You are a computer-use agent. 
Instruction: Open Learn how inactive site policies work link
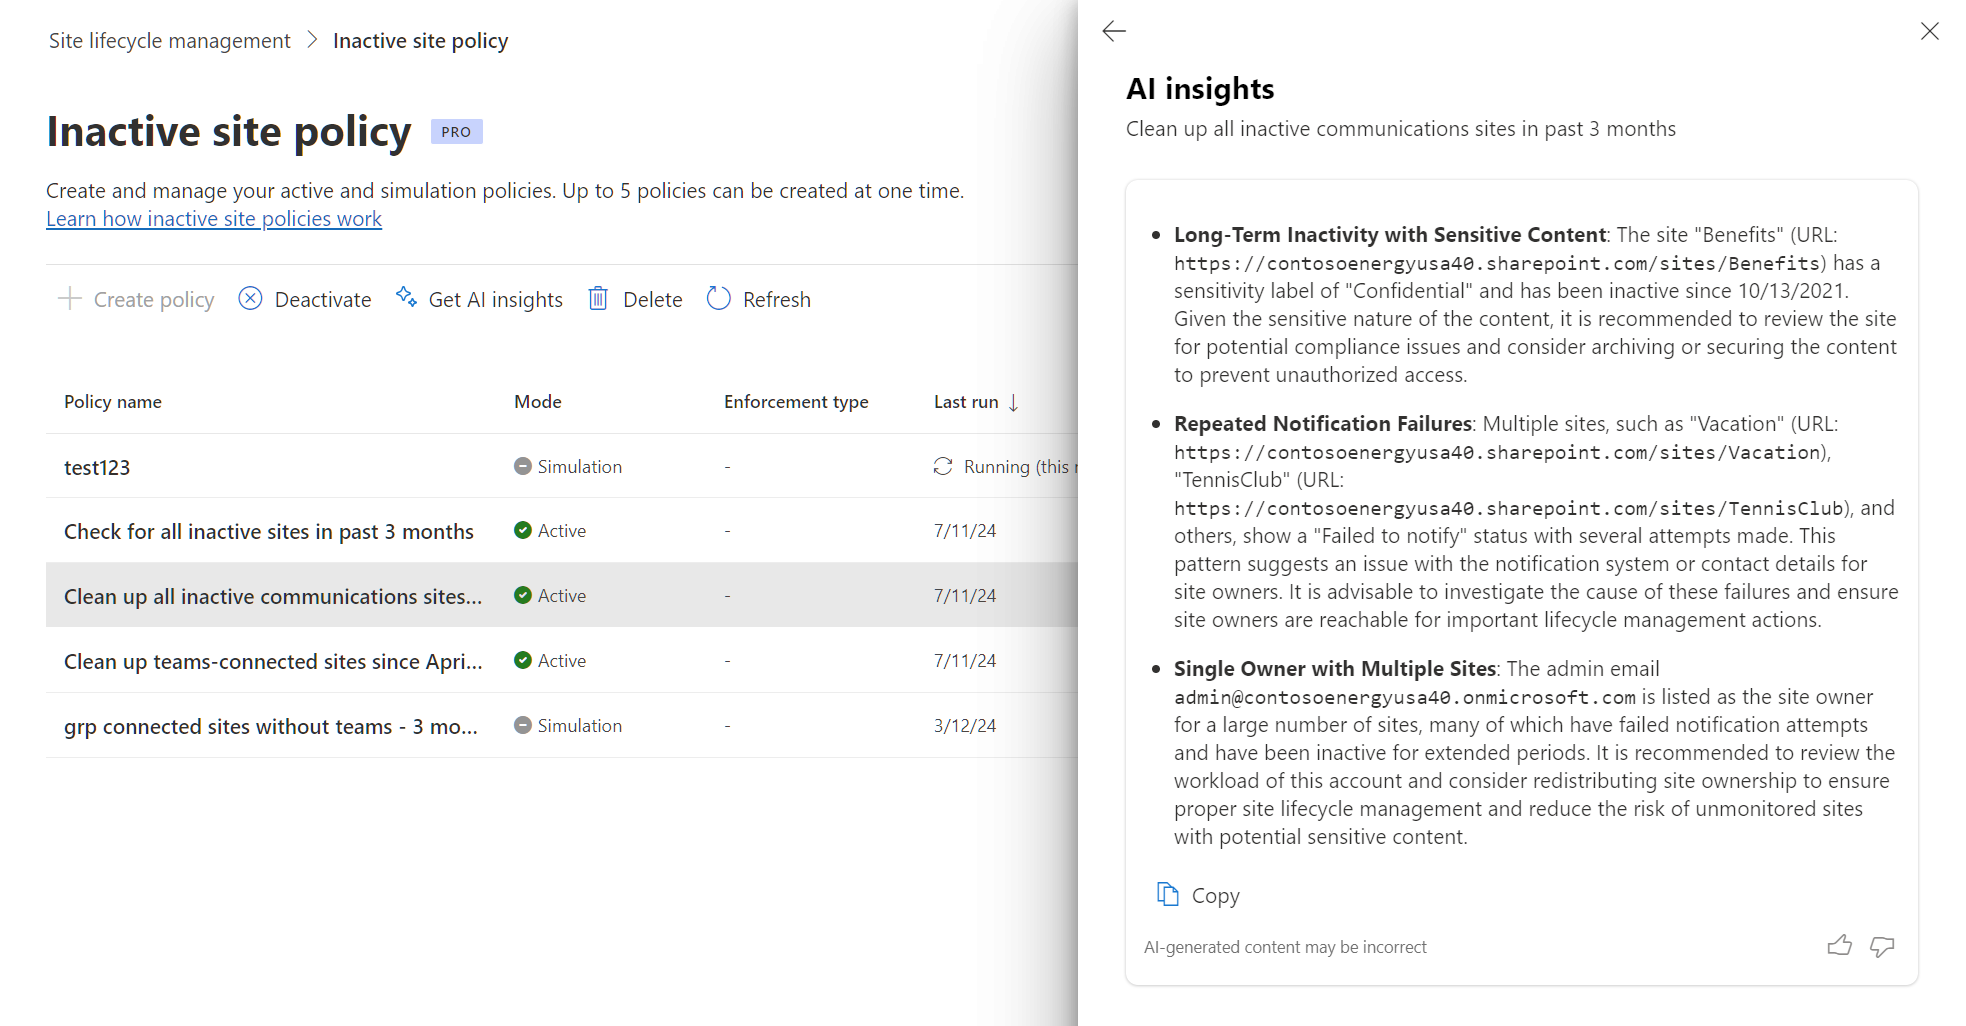[x=214, y=219]
